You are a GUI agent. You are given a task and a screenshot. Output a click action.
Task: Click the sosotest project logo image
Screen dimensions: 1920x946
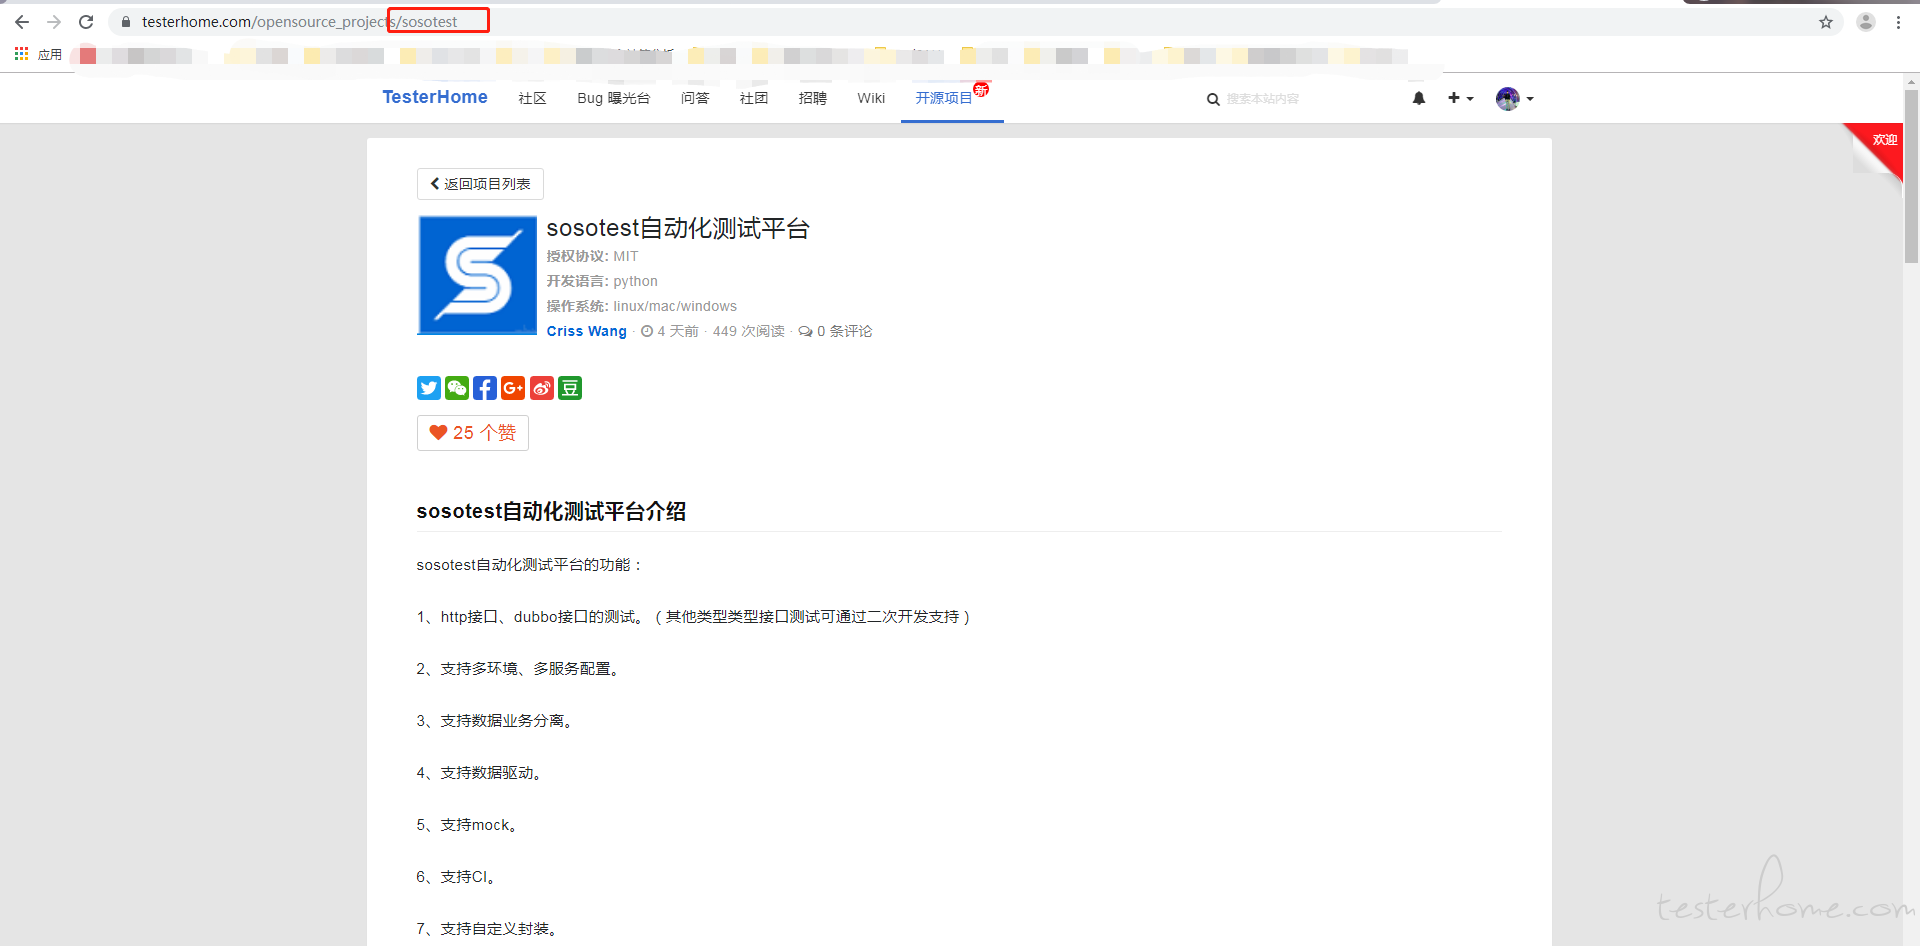coord(477,275)
